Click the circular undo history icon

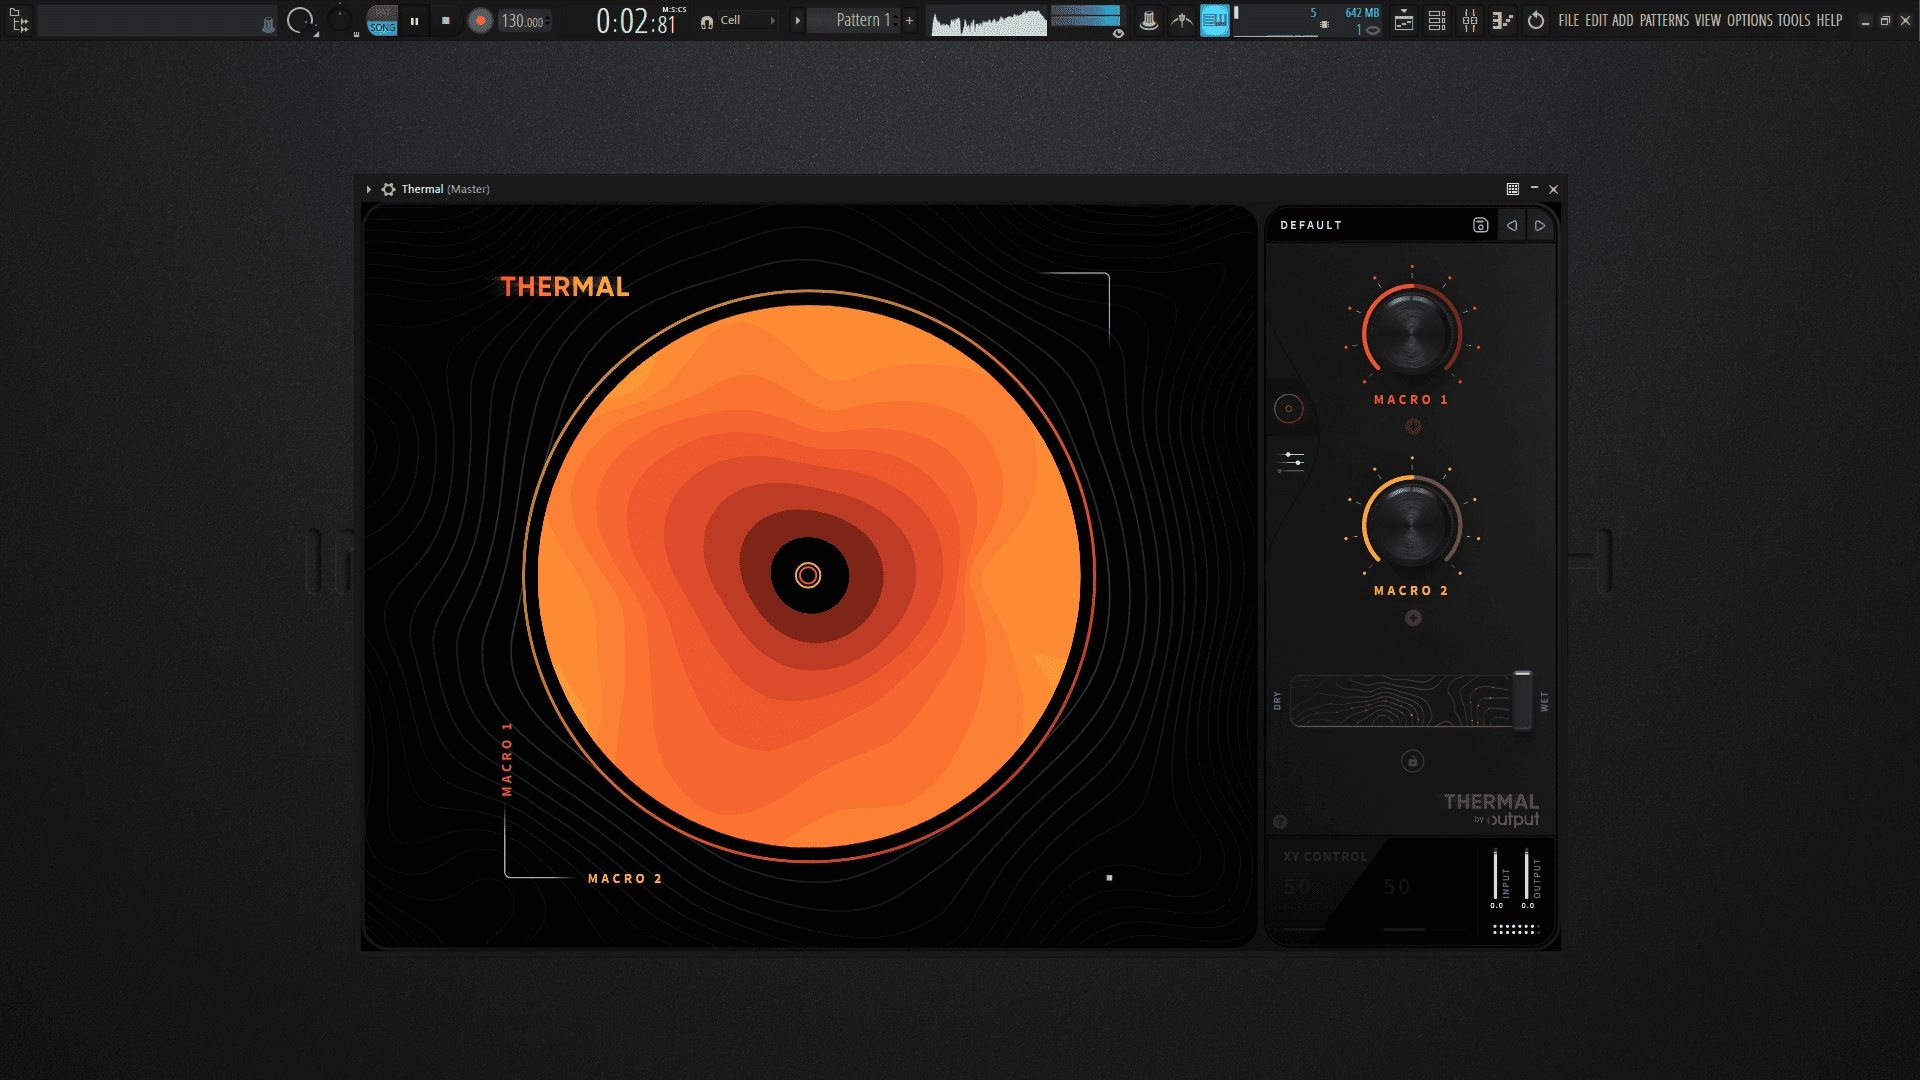pos(1536,20)
